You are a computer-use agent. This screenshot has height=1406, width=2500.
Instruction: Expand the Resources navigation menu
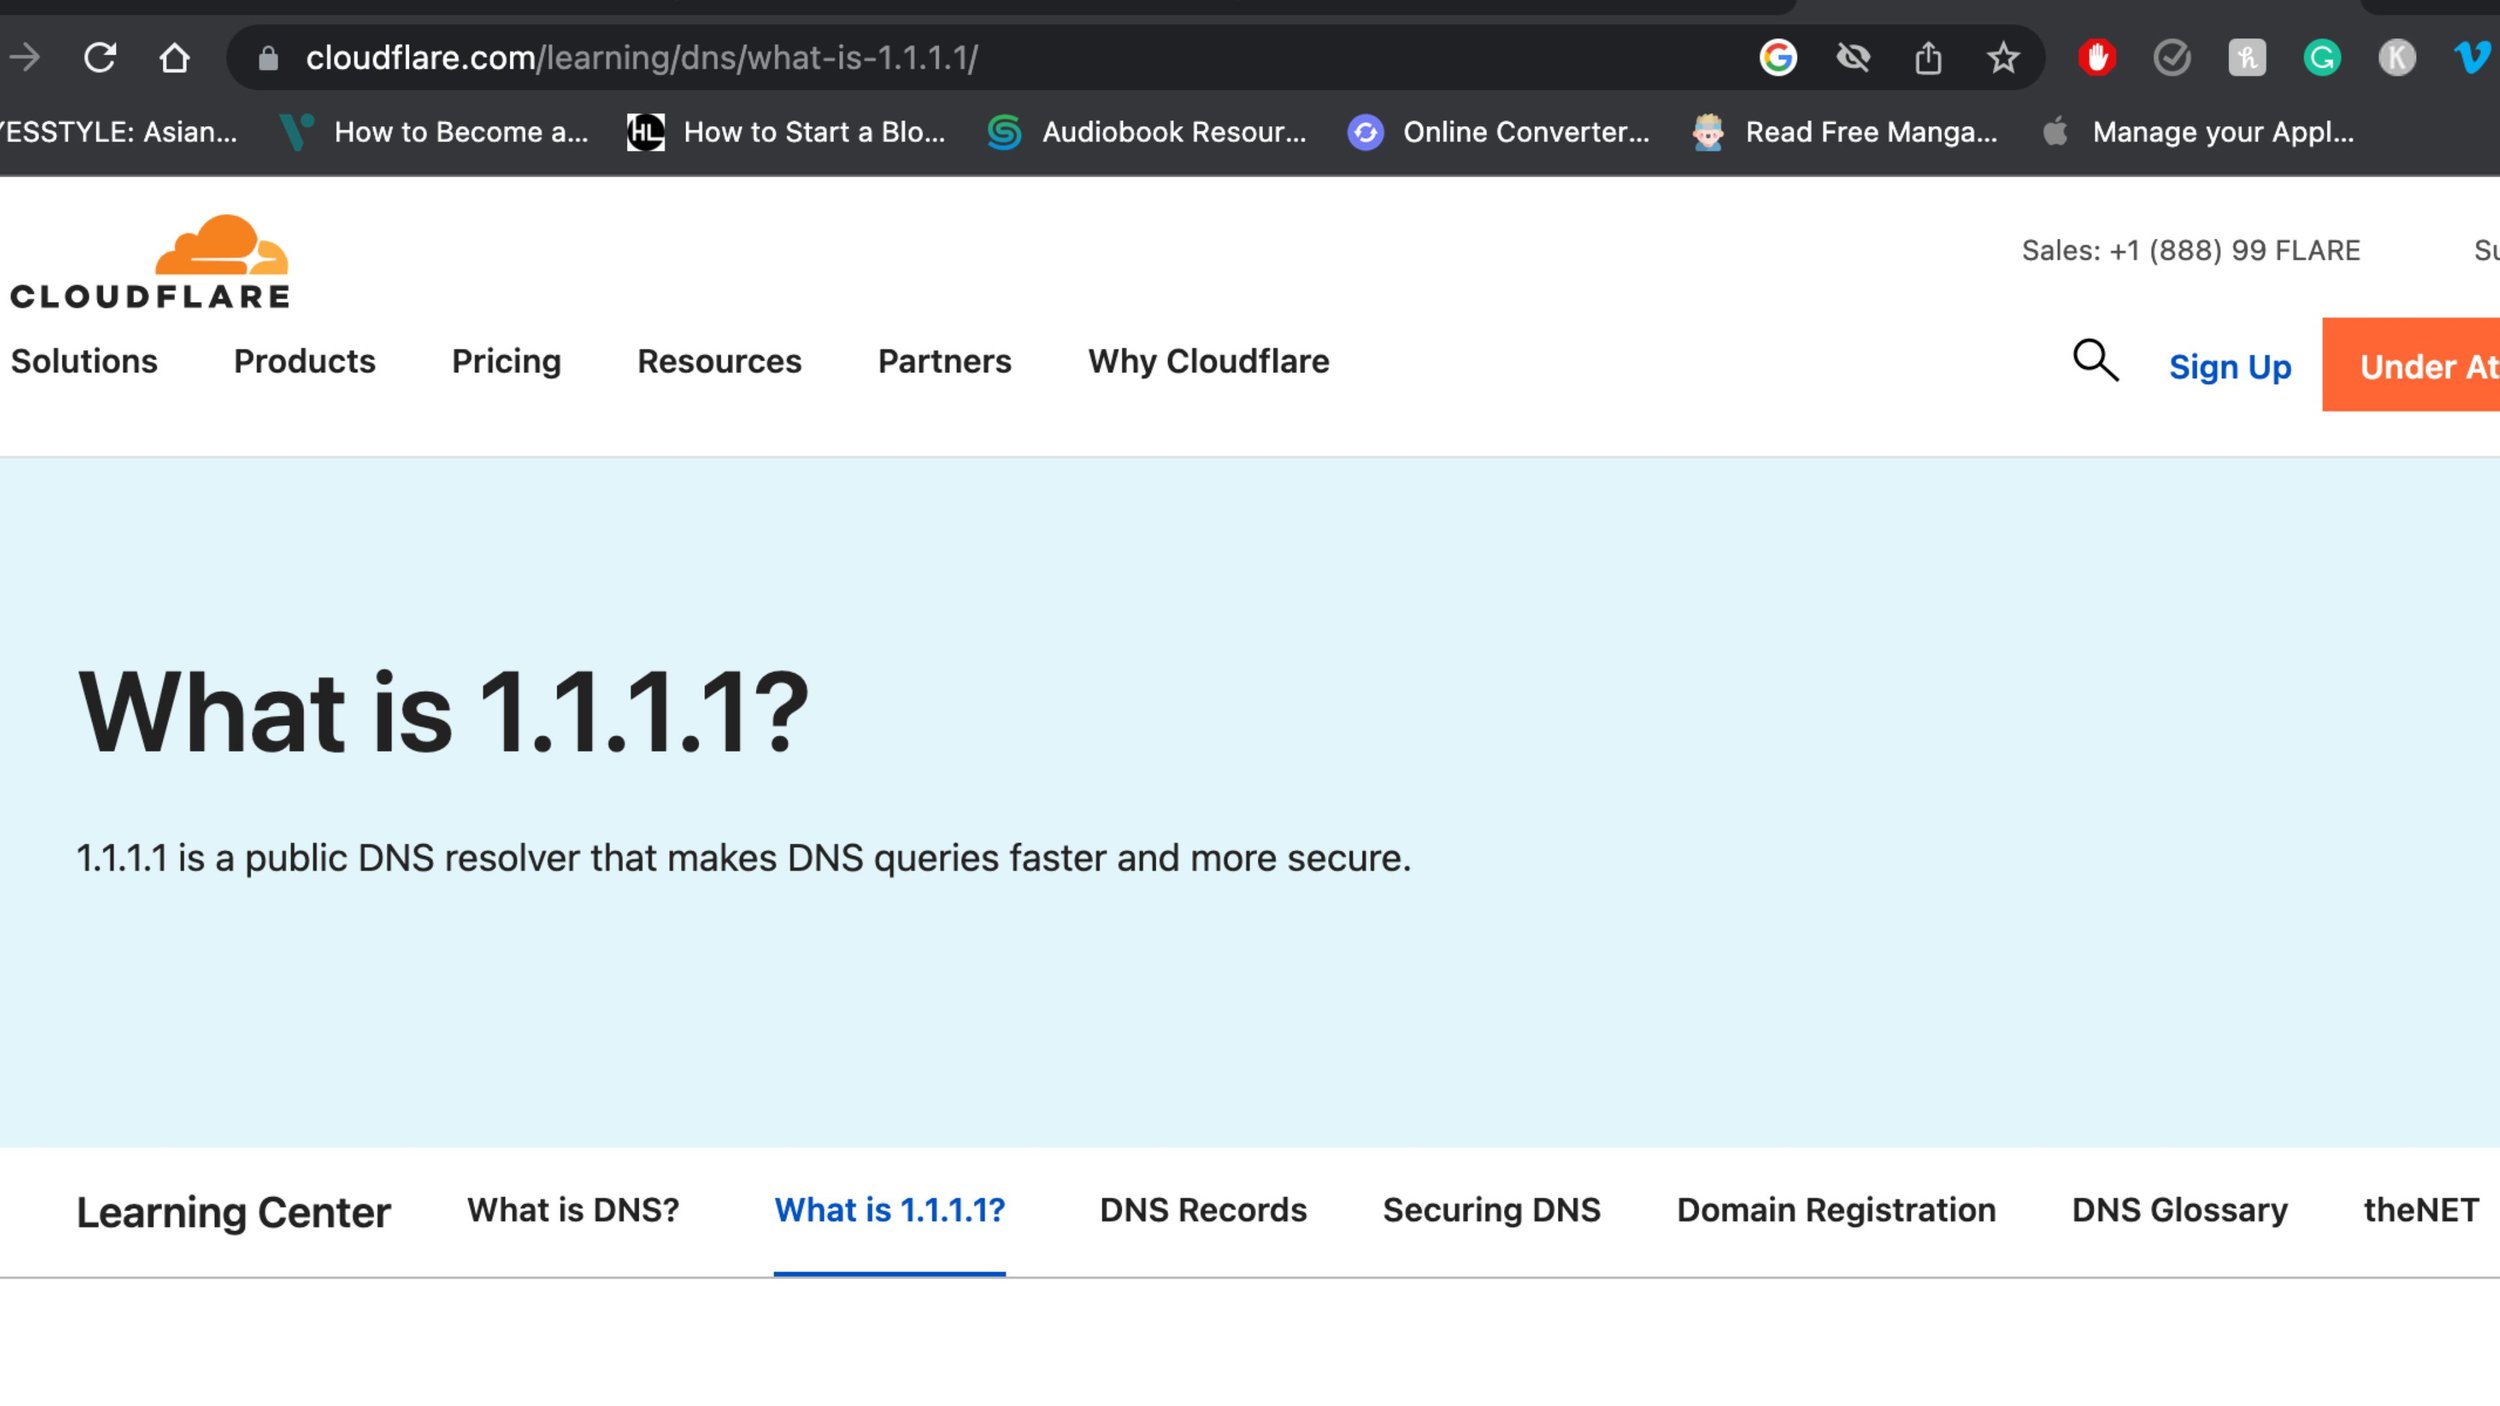click(719, 361)
